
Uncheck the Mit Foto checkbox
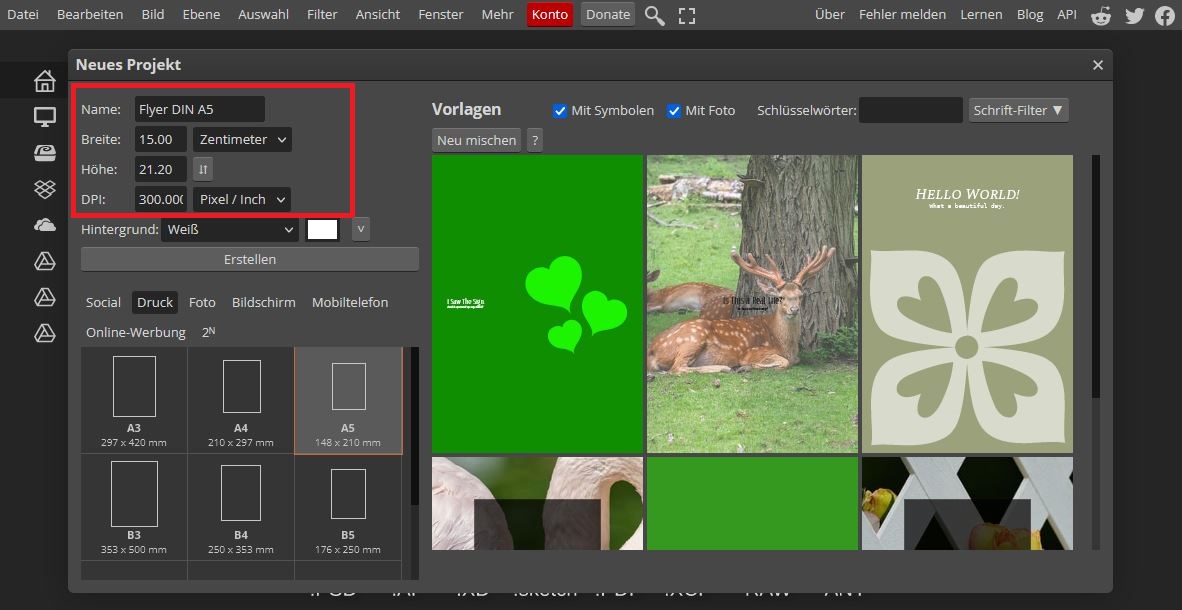click(674, 110)
